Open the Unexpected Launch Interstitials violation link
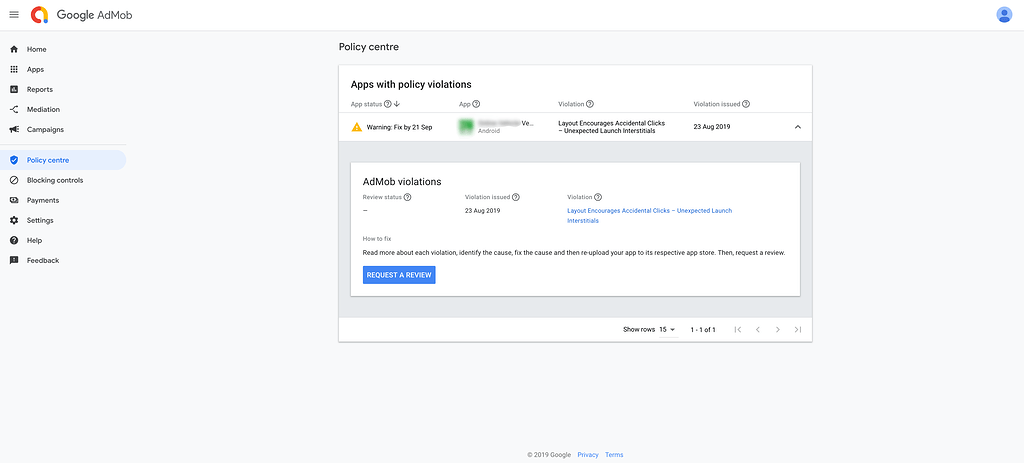 click(650, 216)
